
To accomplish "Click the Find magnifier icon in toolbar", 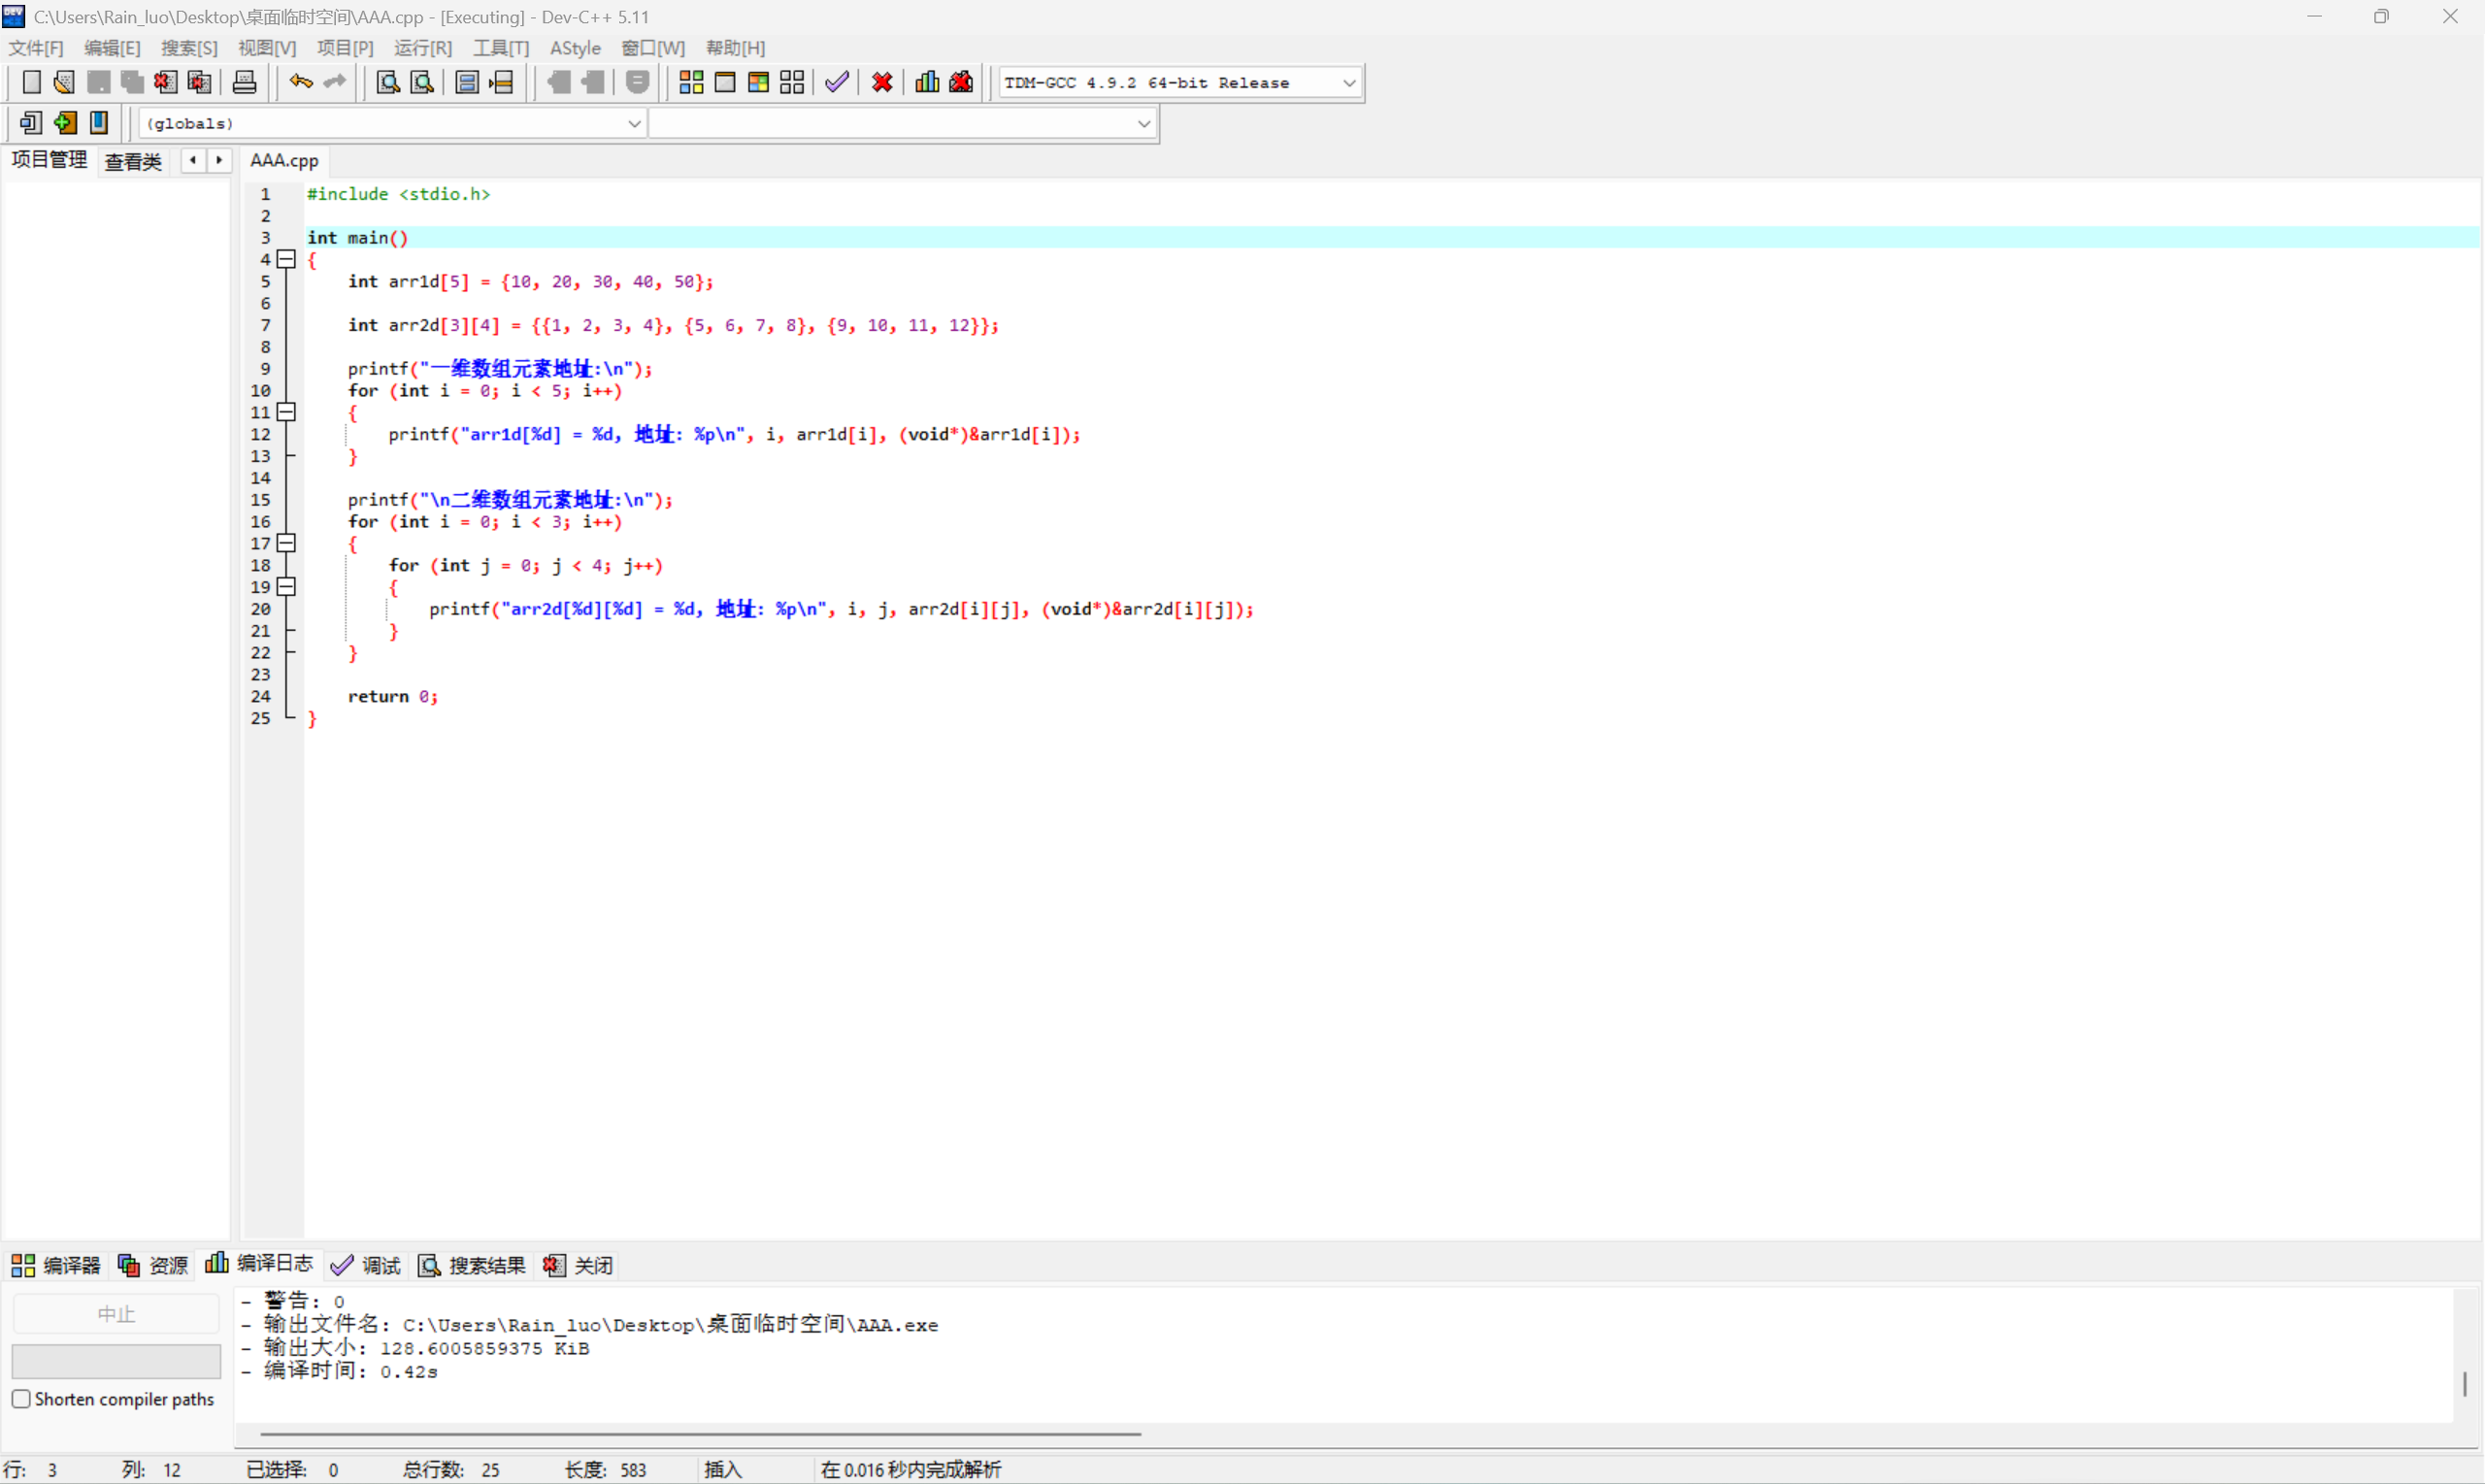I will 388,82.
